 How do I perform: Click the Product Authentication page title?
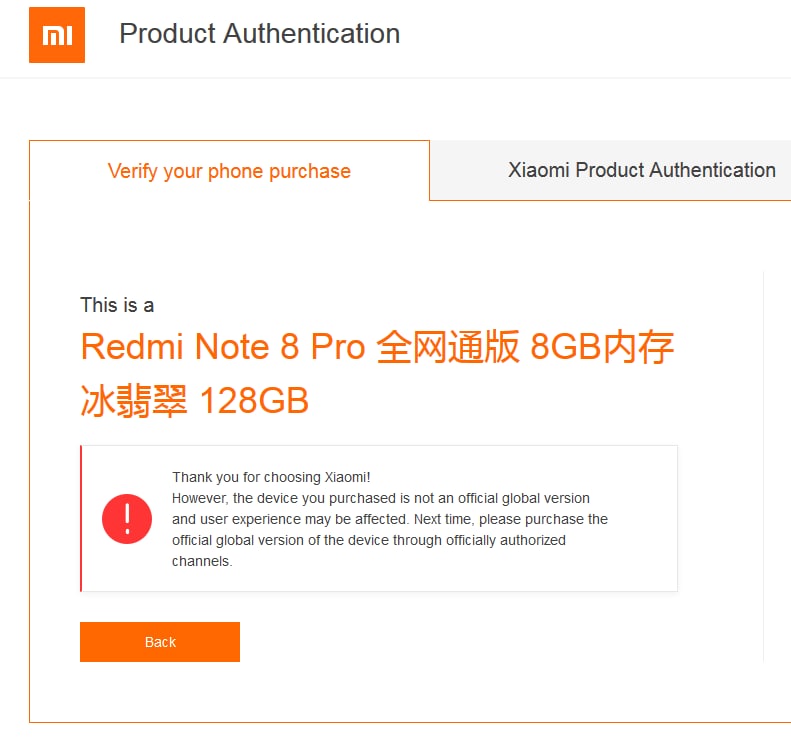pyautogui.click(x=260, y=34)
